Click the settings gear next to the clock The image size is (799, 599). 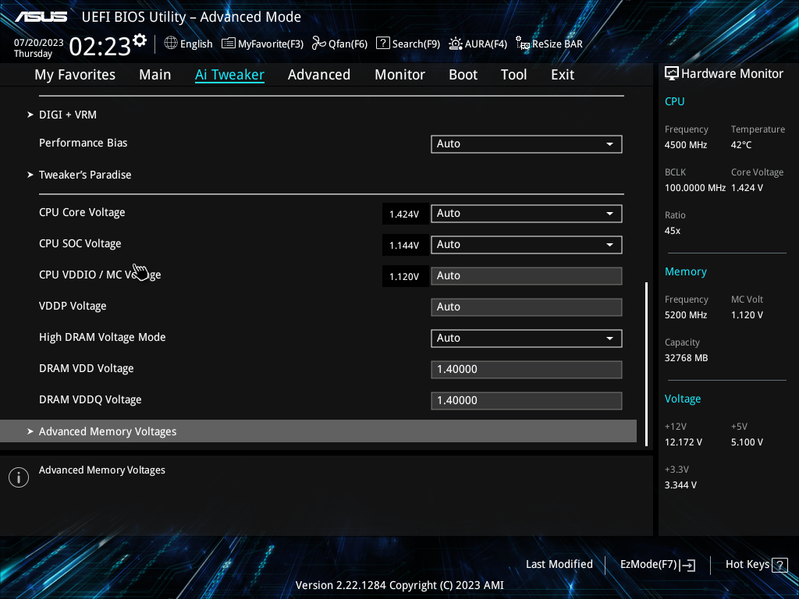[140, 40]
